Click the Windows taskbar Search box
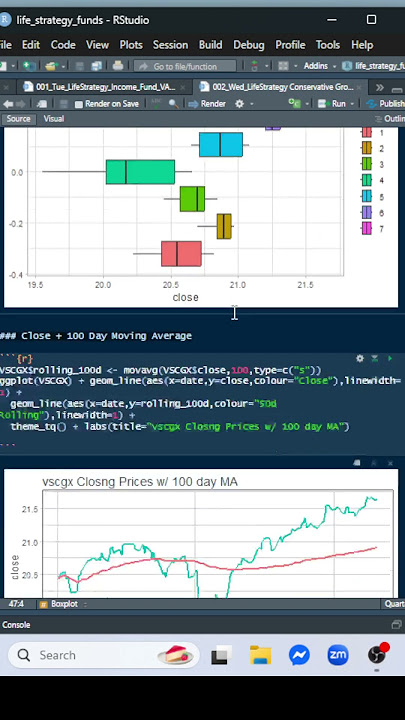The height and width of the screenshot is (720, 405). pyautogui.click(x=103, y=655)
